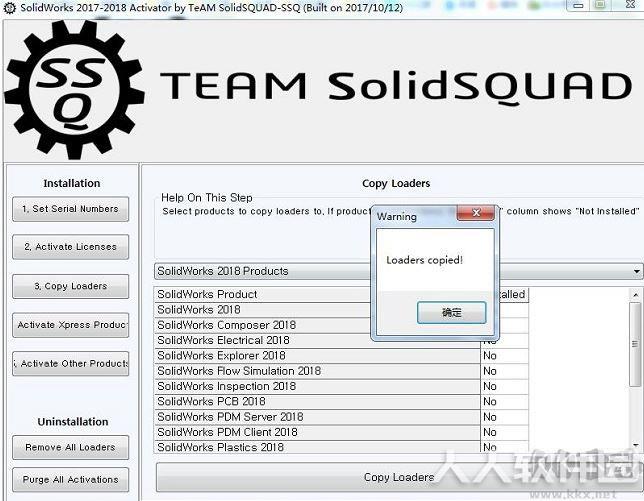Click Purge All Activations button

coord(70,480)
